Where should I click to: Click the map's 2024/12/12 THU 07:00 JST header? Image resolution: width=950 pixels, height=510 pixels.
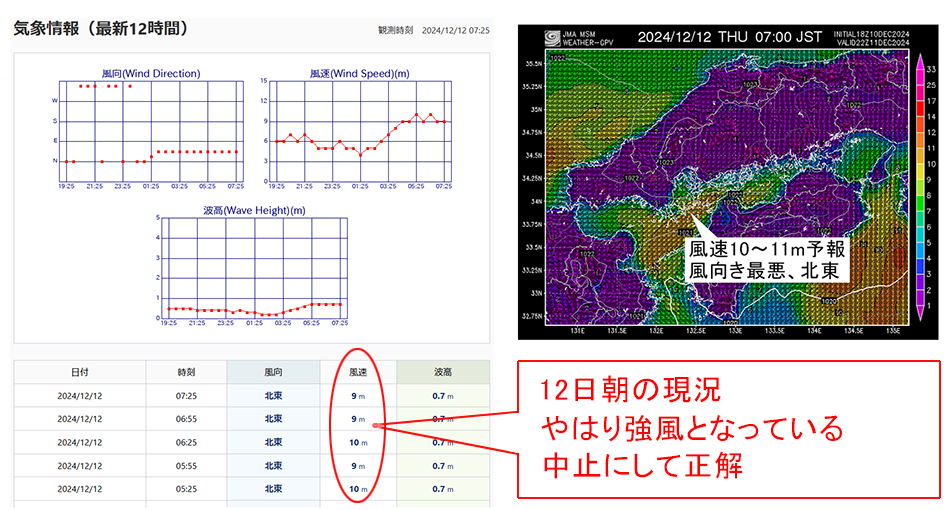pos(729,37)
